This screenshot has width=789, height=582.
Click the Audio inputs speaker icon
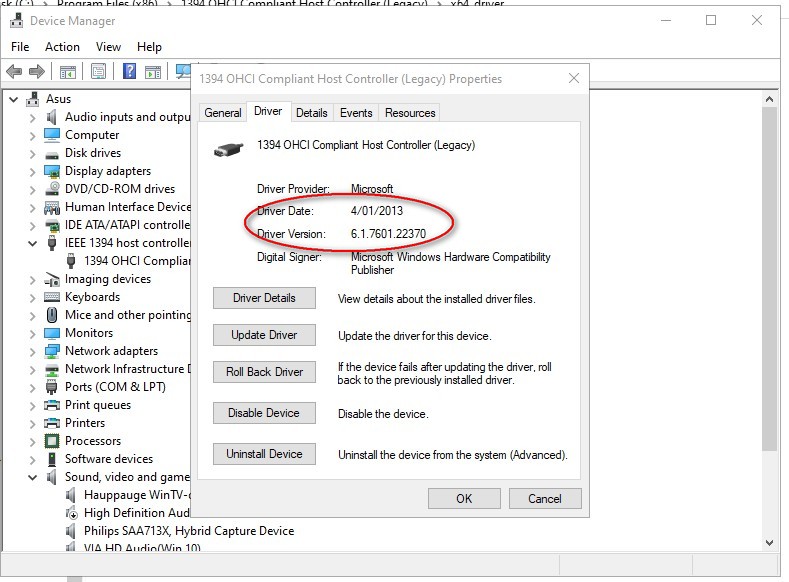51,117
